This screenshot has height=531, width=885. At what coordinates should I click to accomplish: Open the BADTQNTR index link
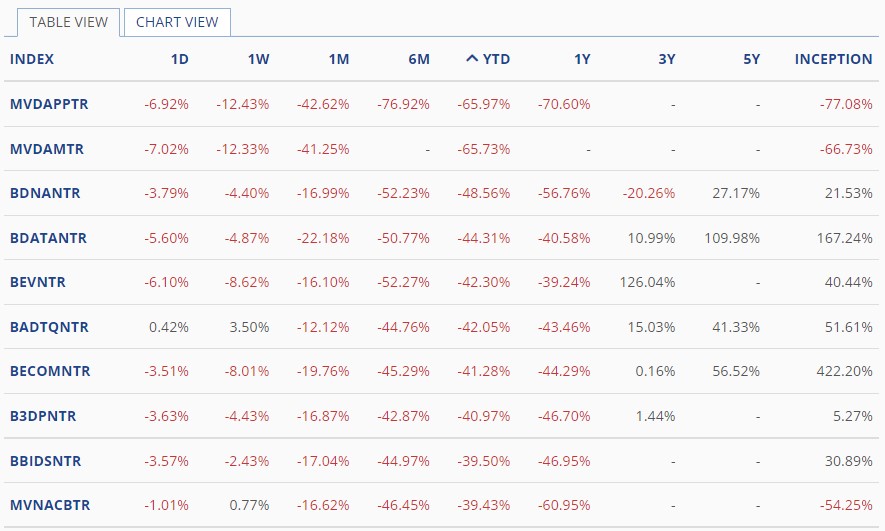click(x=49, y=327)
